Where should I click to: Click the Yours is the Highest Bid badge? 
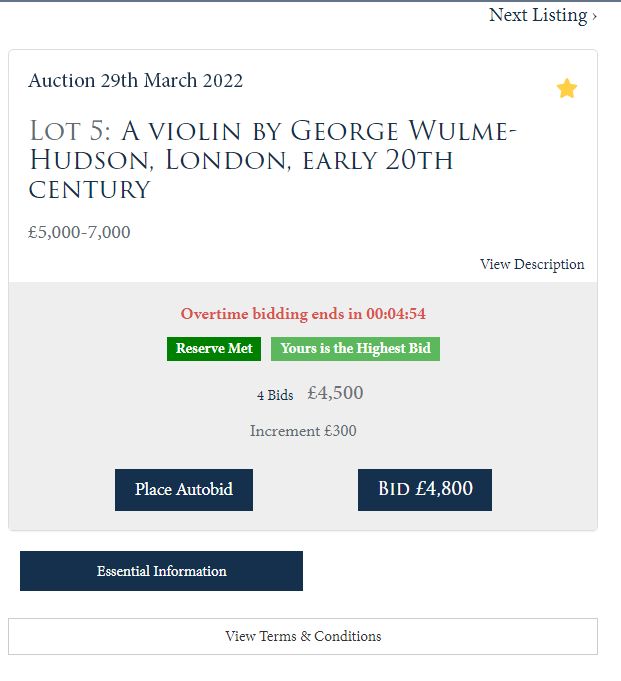click(x=355, y=349)
